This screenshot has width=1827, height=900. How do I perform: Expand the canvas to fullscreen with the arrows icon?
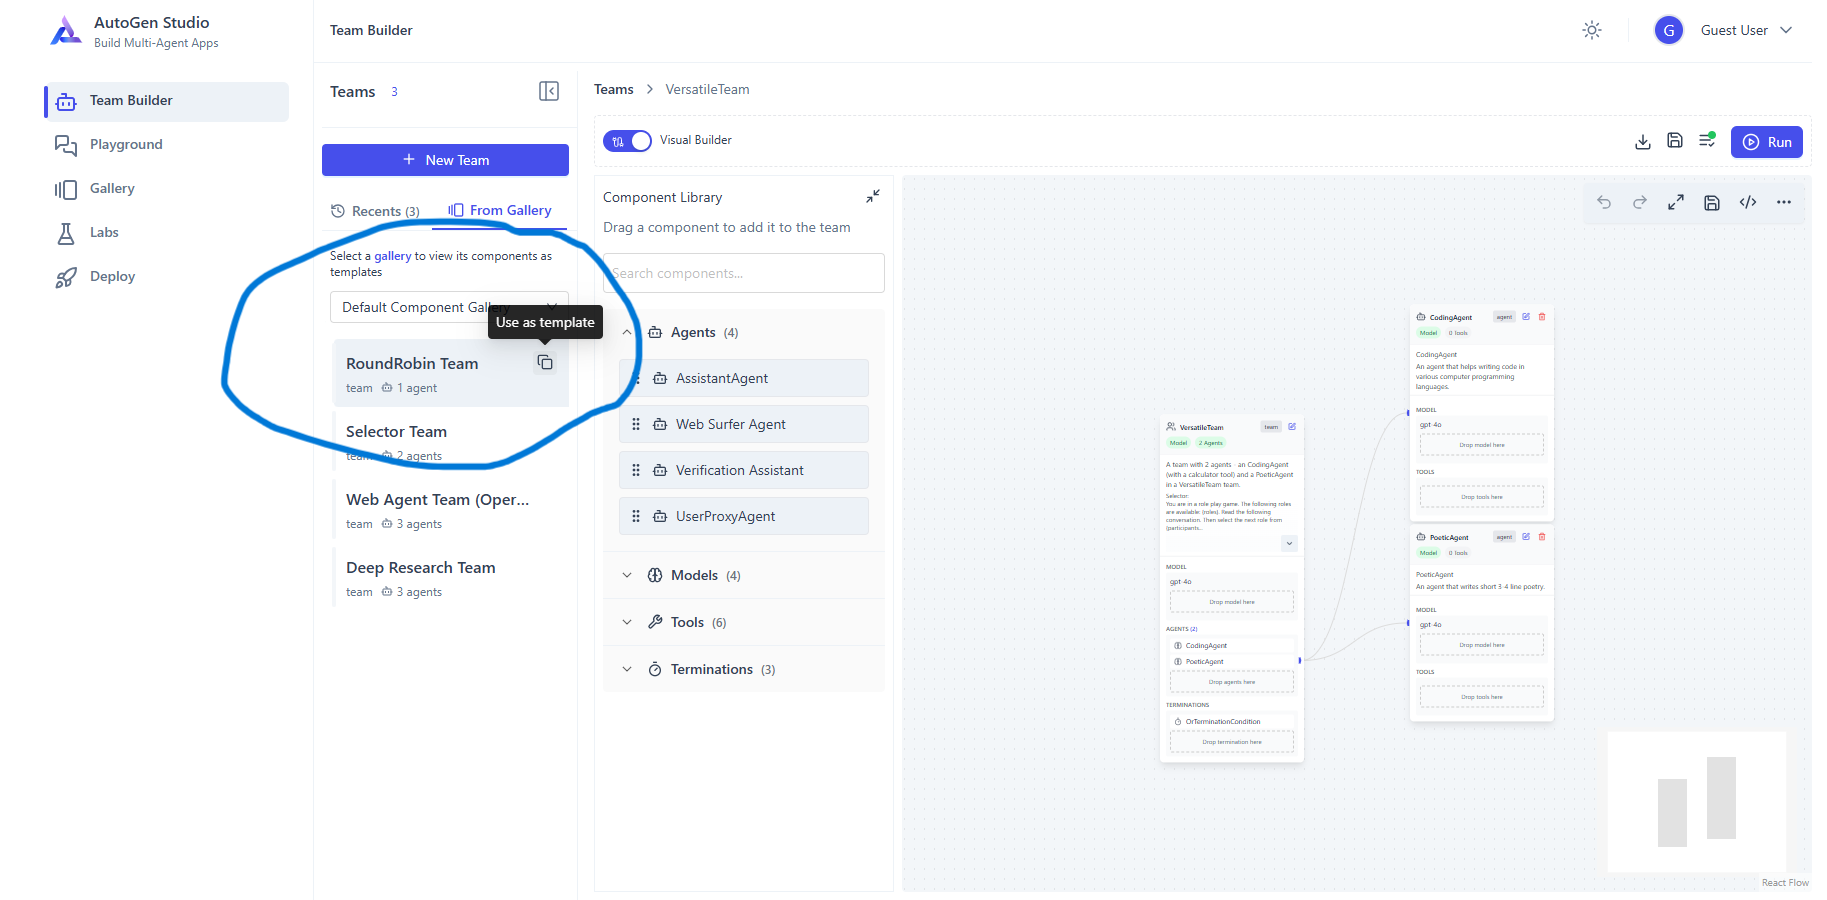(x=1676, y=201)
